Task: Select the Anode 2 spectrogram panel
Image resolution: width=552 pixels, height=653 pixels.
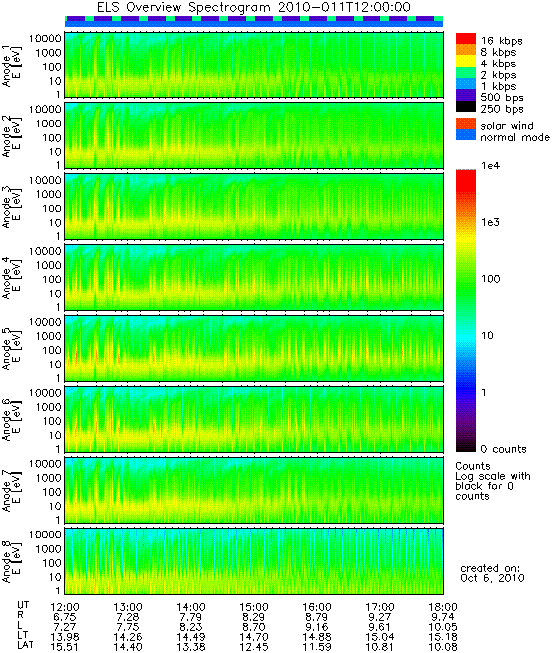Action: (254, 135)
